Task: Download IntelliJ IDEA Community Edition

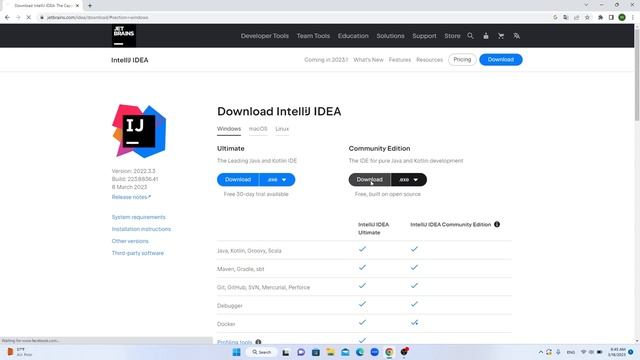Action: pos(369,180)
